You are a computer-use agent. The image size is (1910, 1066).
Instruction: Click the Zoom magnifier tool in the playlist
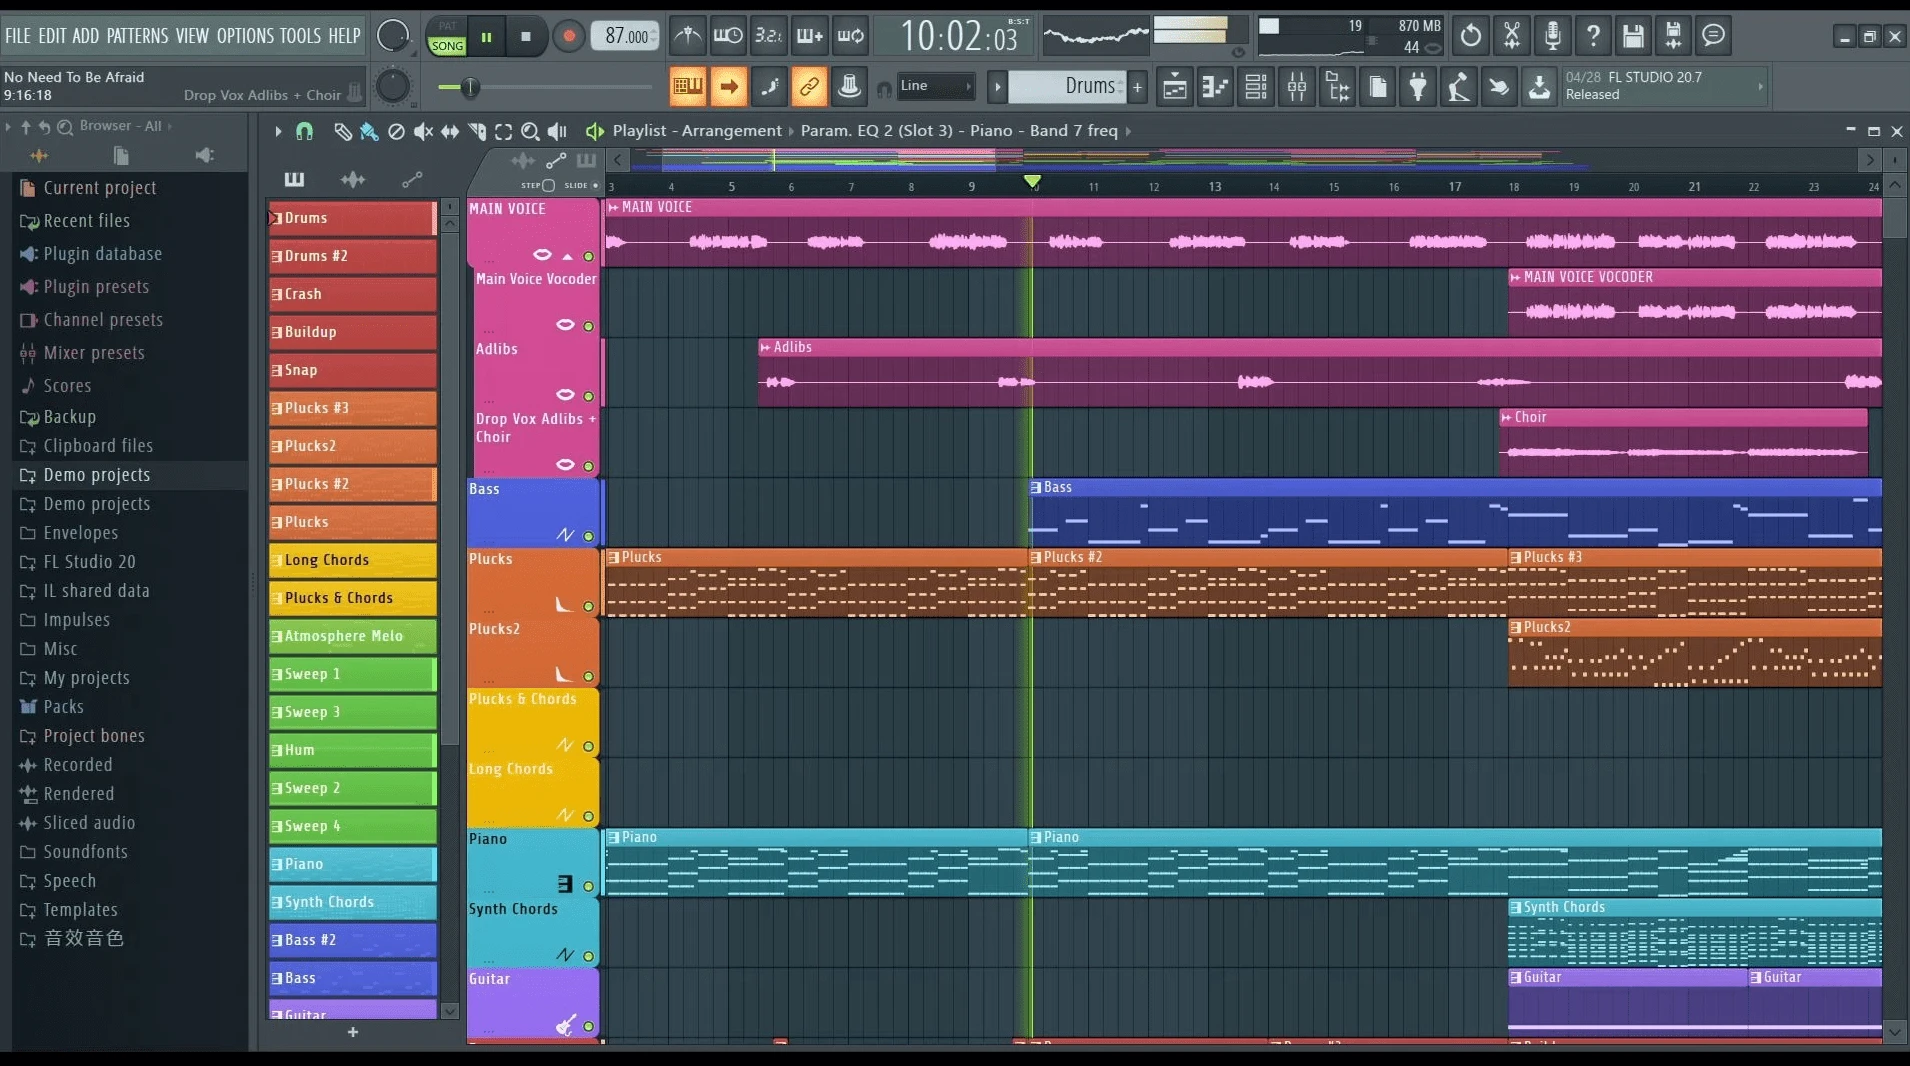coord(529,131)
